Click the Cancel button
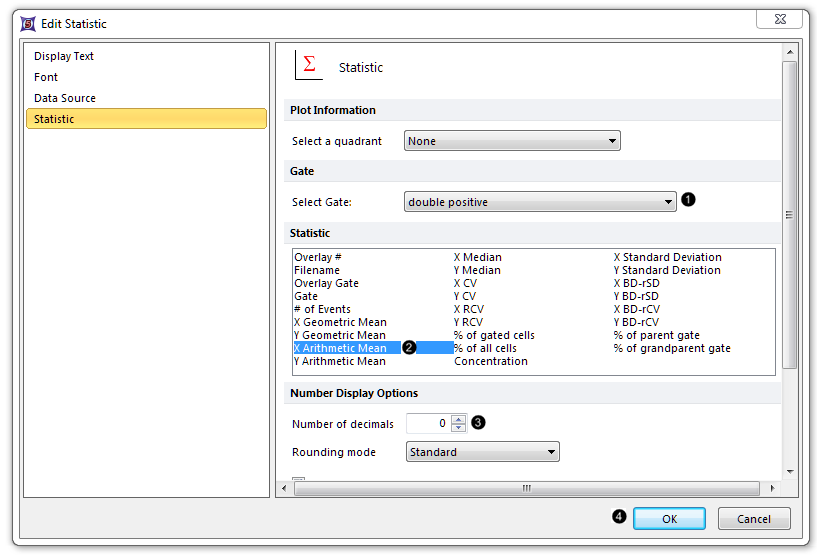Viewport: 817px width, 556px height. (753, 519)
